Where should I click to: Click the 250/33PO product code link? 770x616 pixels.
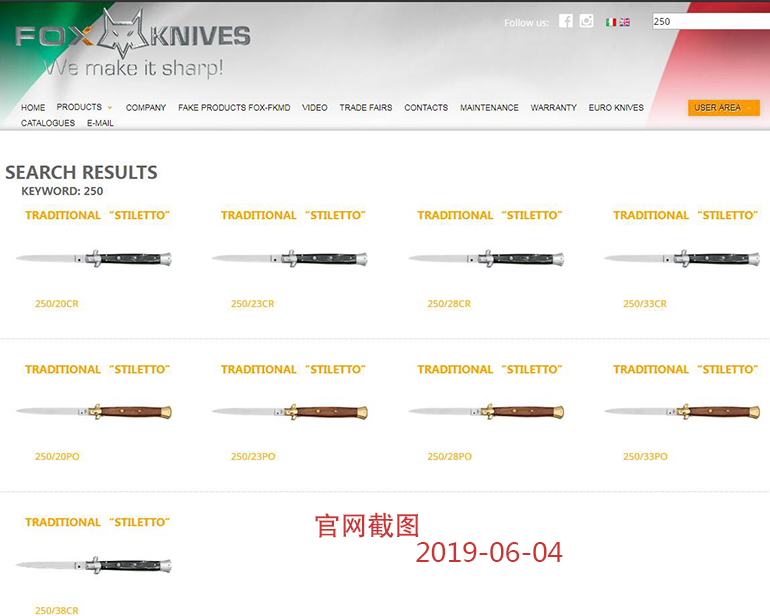[x=645, y=456]
